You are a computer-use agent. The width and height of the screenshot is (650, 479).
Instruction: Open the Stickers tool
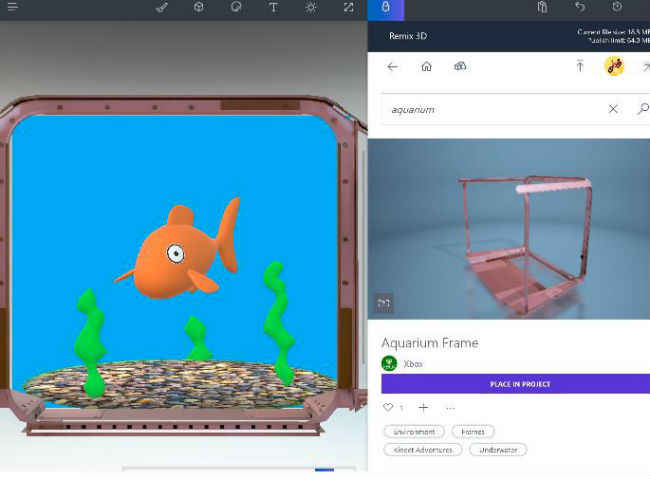[x=236, y=7]
